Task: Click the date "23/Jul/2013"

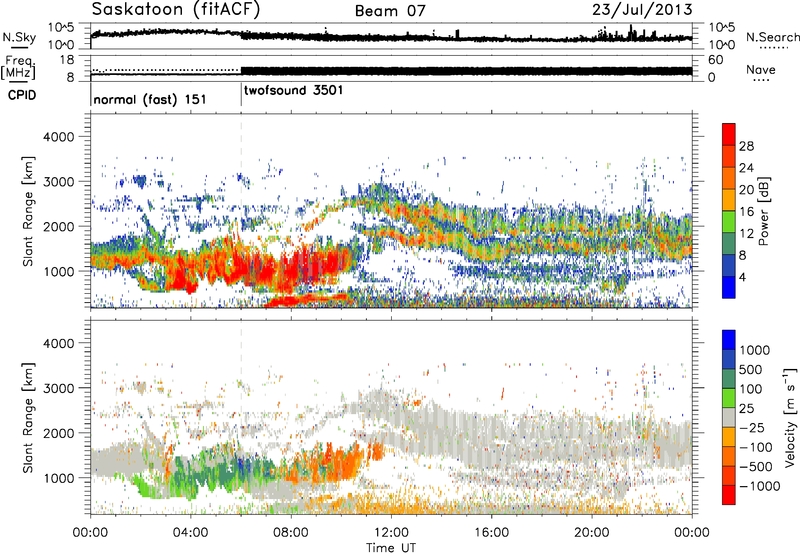Action: click(642, 10)
